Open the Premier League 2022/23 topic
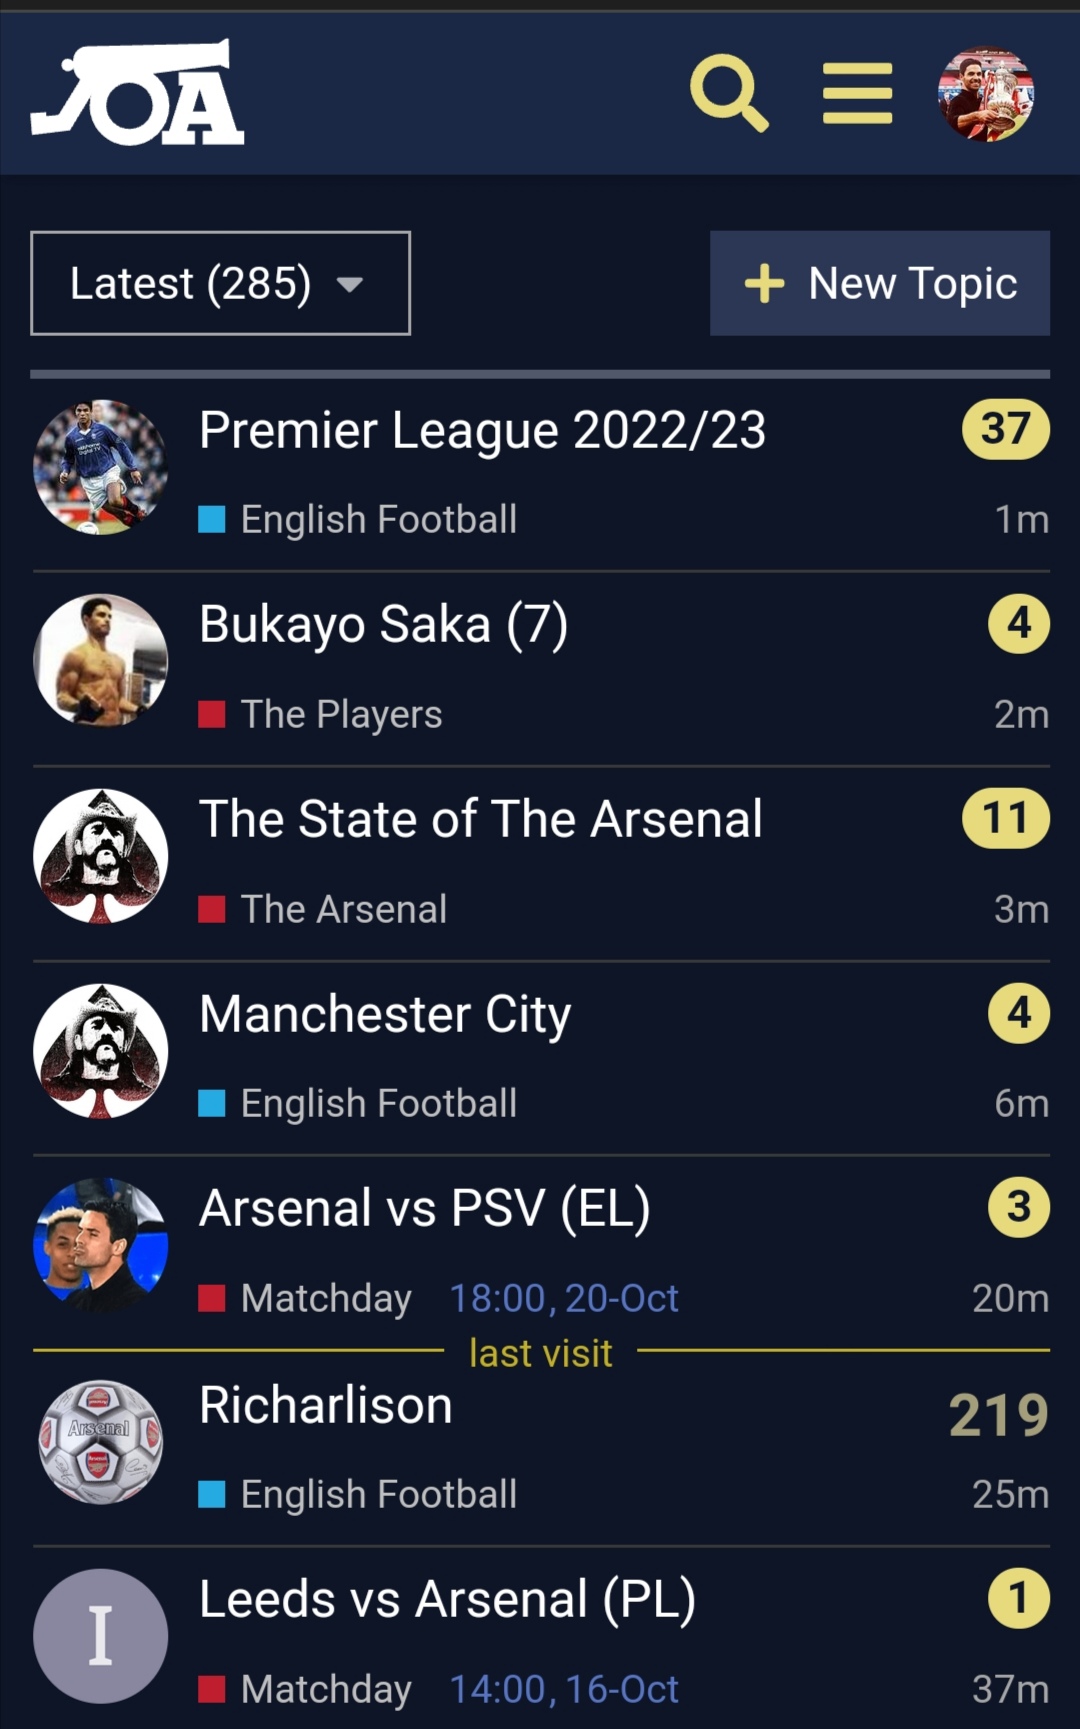 (482, 430)
